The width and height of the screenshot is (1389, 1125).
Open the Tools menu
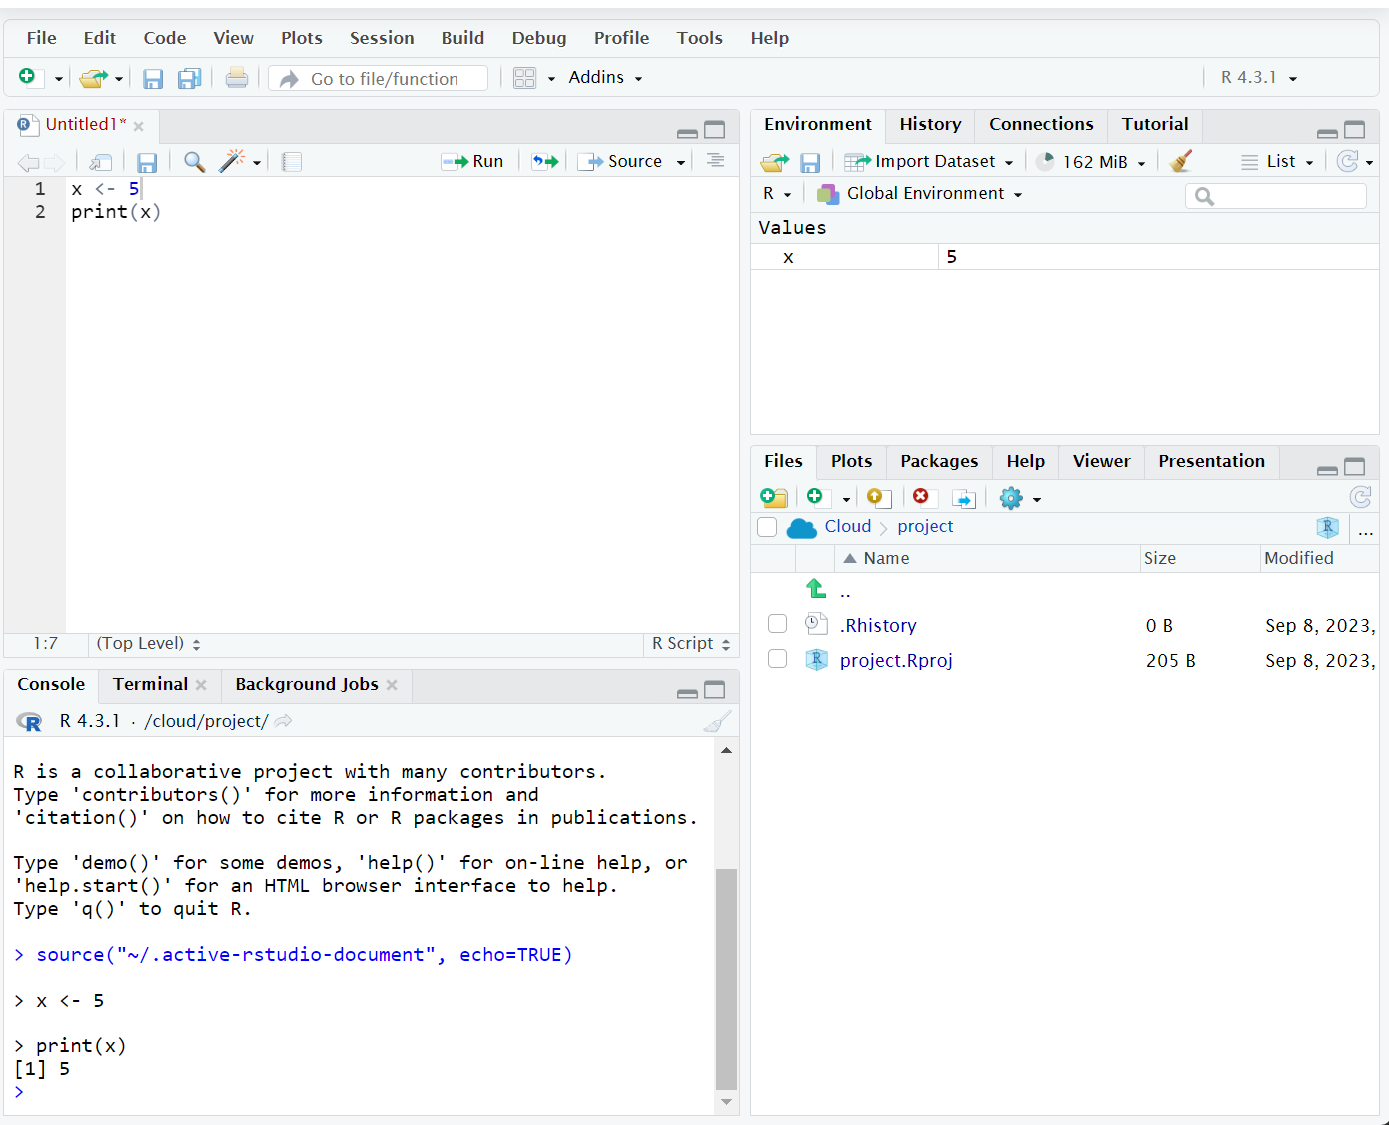699,38
